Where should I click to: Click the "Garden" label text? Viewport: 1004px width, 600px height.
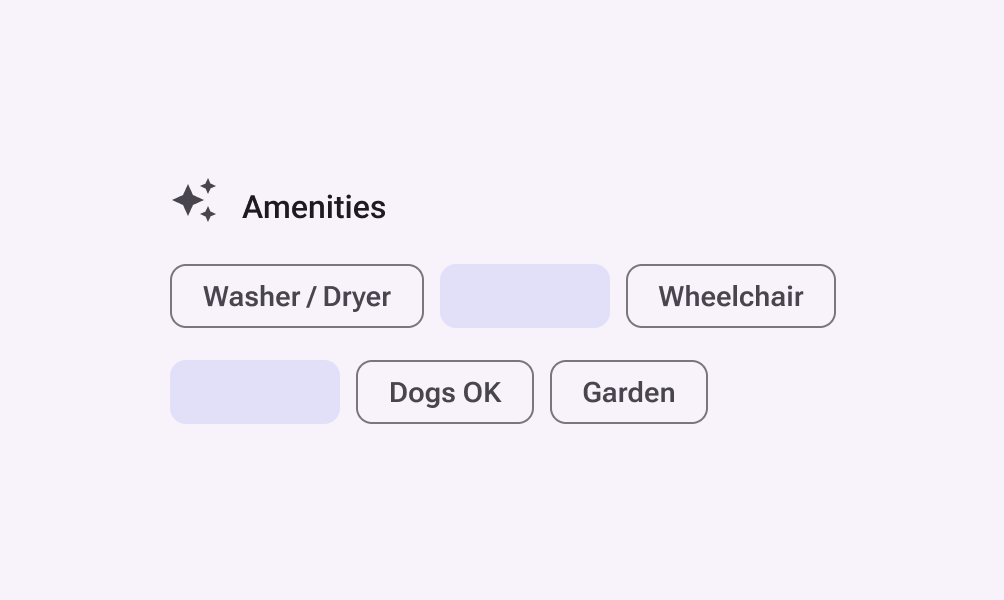[x=629, y=393]
